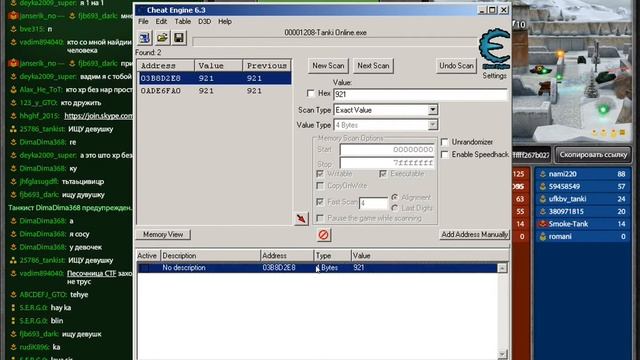
Task: Click the Next Scan button
Action: [x=373, y=66]
